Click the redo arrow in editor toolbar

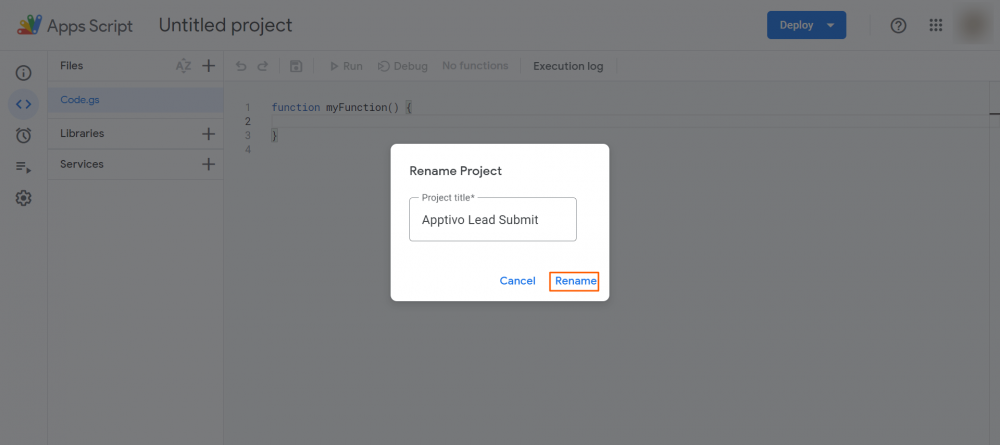coord(263,67)
